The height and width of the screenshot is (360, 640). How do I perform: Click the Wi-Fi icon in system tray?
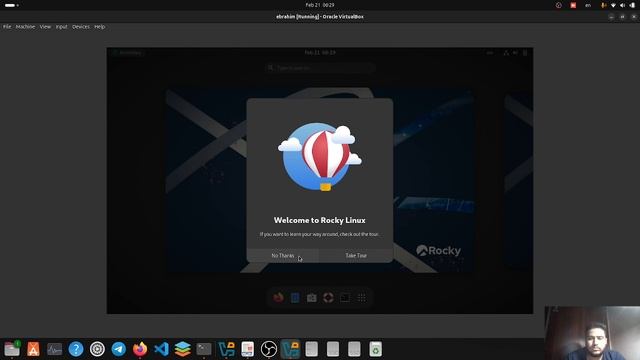(x=613, y=5)
